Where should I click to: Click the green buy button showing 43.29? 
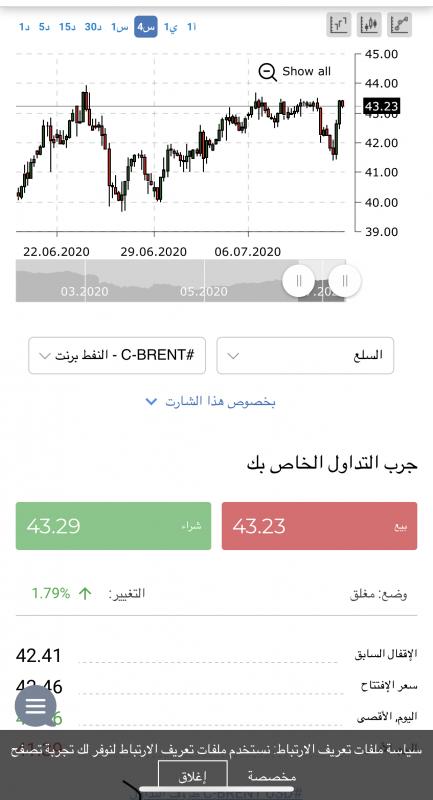(113, 526)
